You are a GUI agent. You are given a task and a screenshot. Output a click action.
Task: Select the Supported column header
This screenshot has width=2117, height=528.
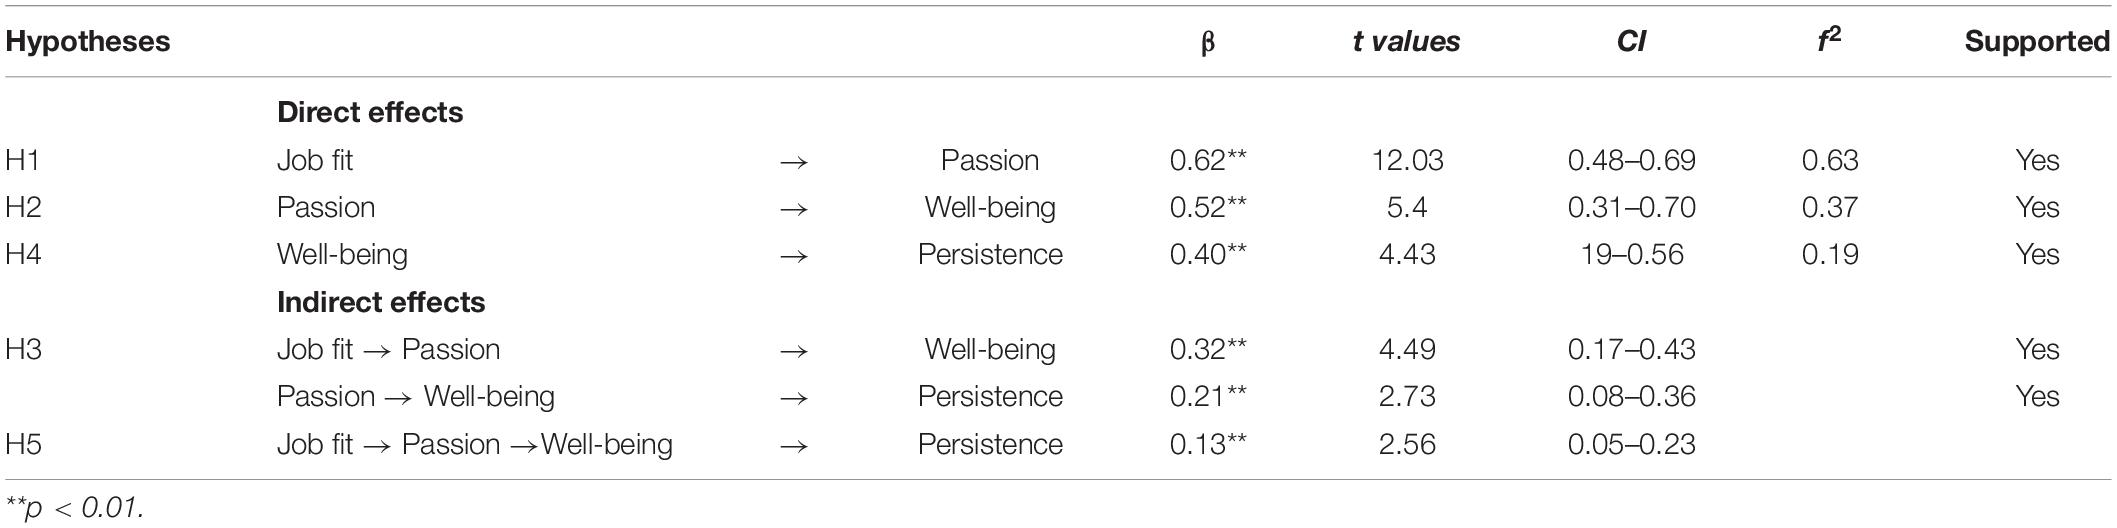2037,42
